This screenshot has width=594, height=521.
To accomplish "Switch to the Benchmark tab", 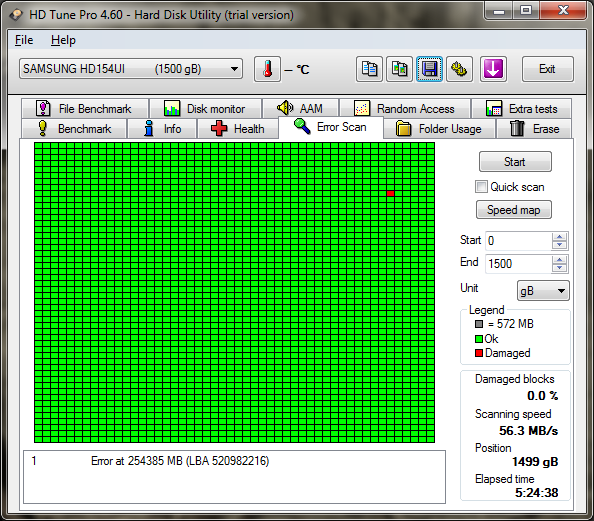I will (x=75, y=128).
